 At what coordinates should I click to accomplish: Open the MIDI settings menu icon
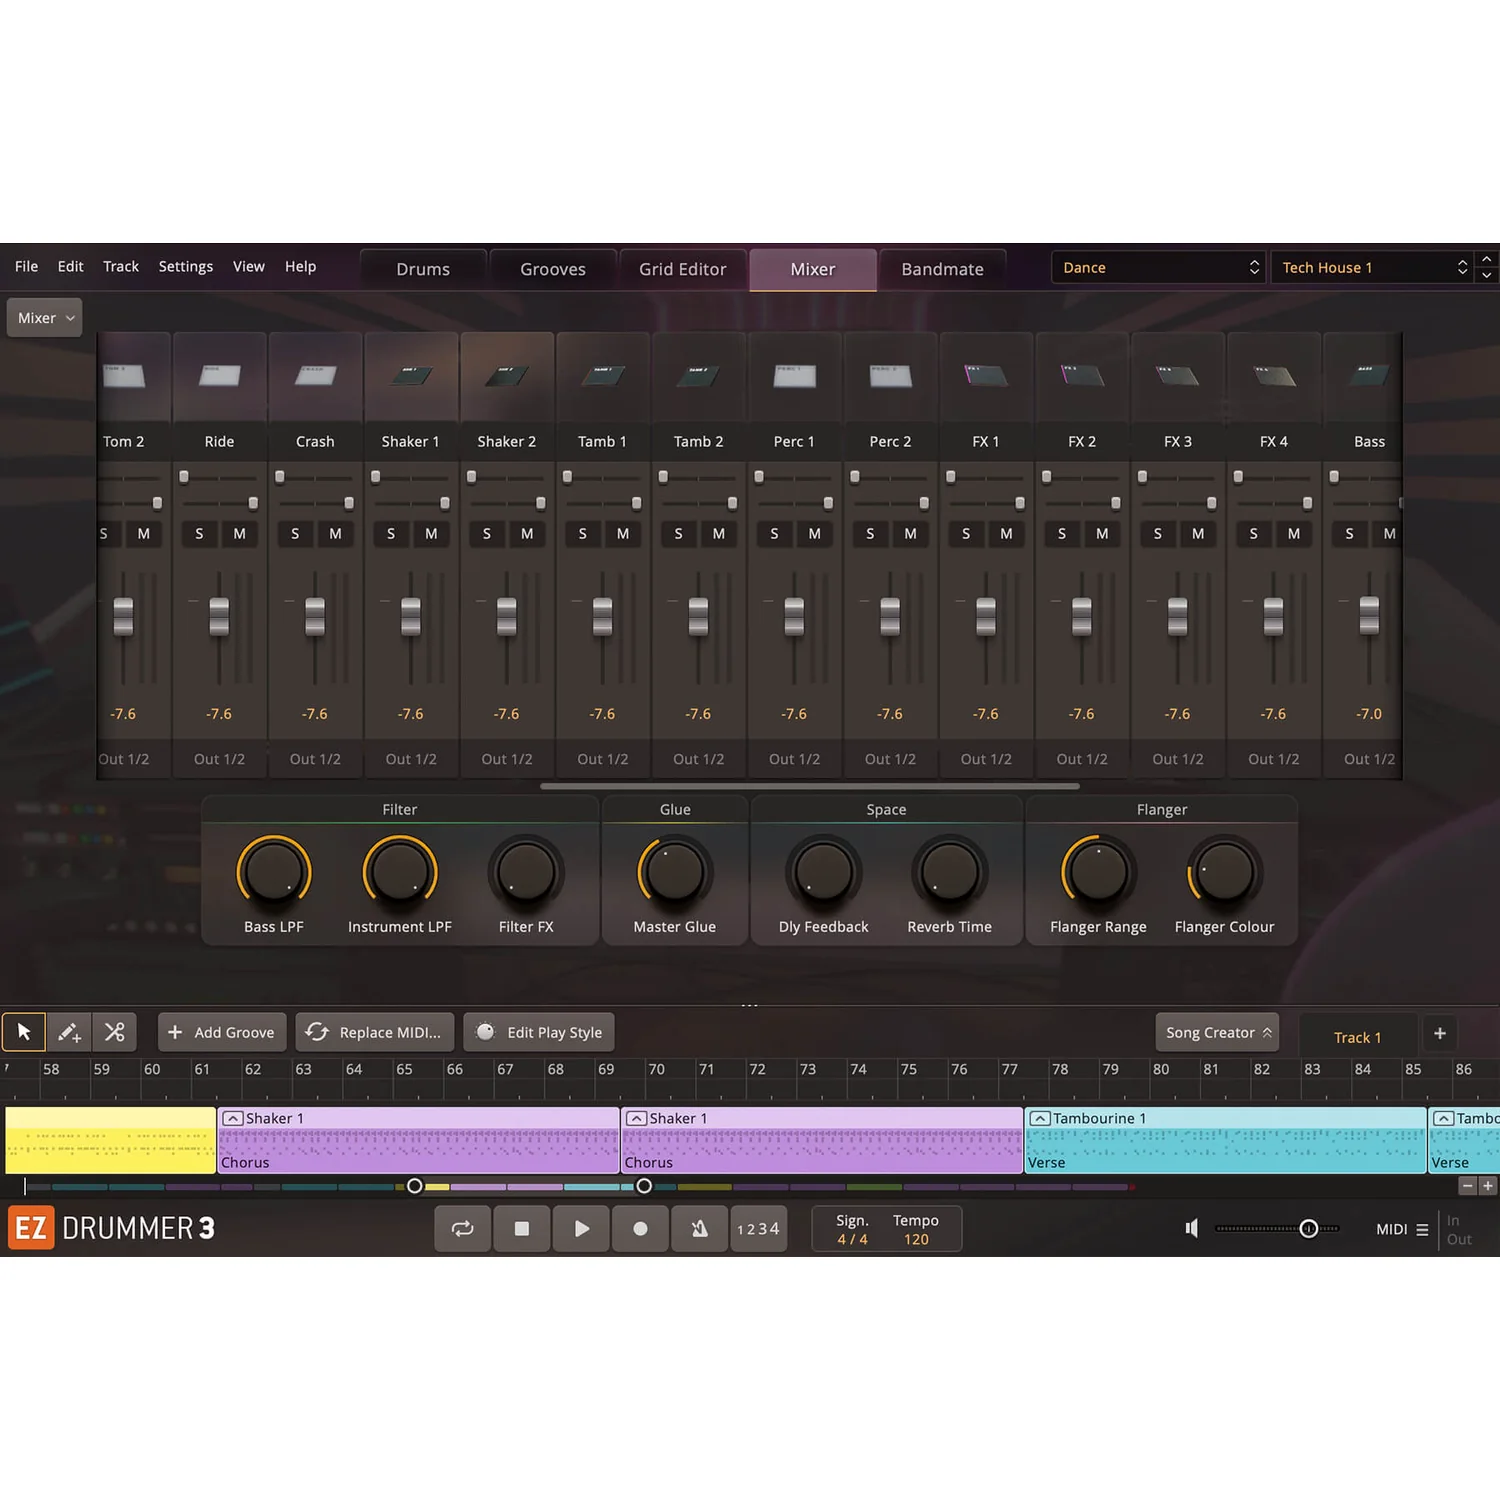tap(1422, 1229)
